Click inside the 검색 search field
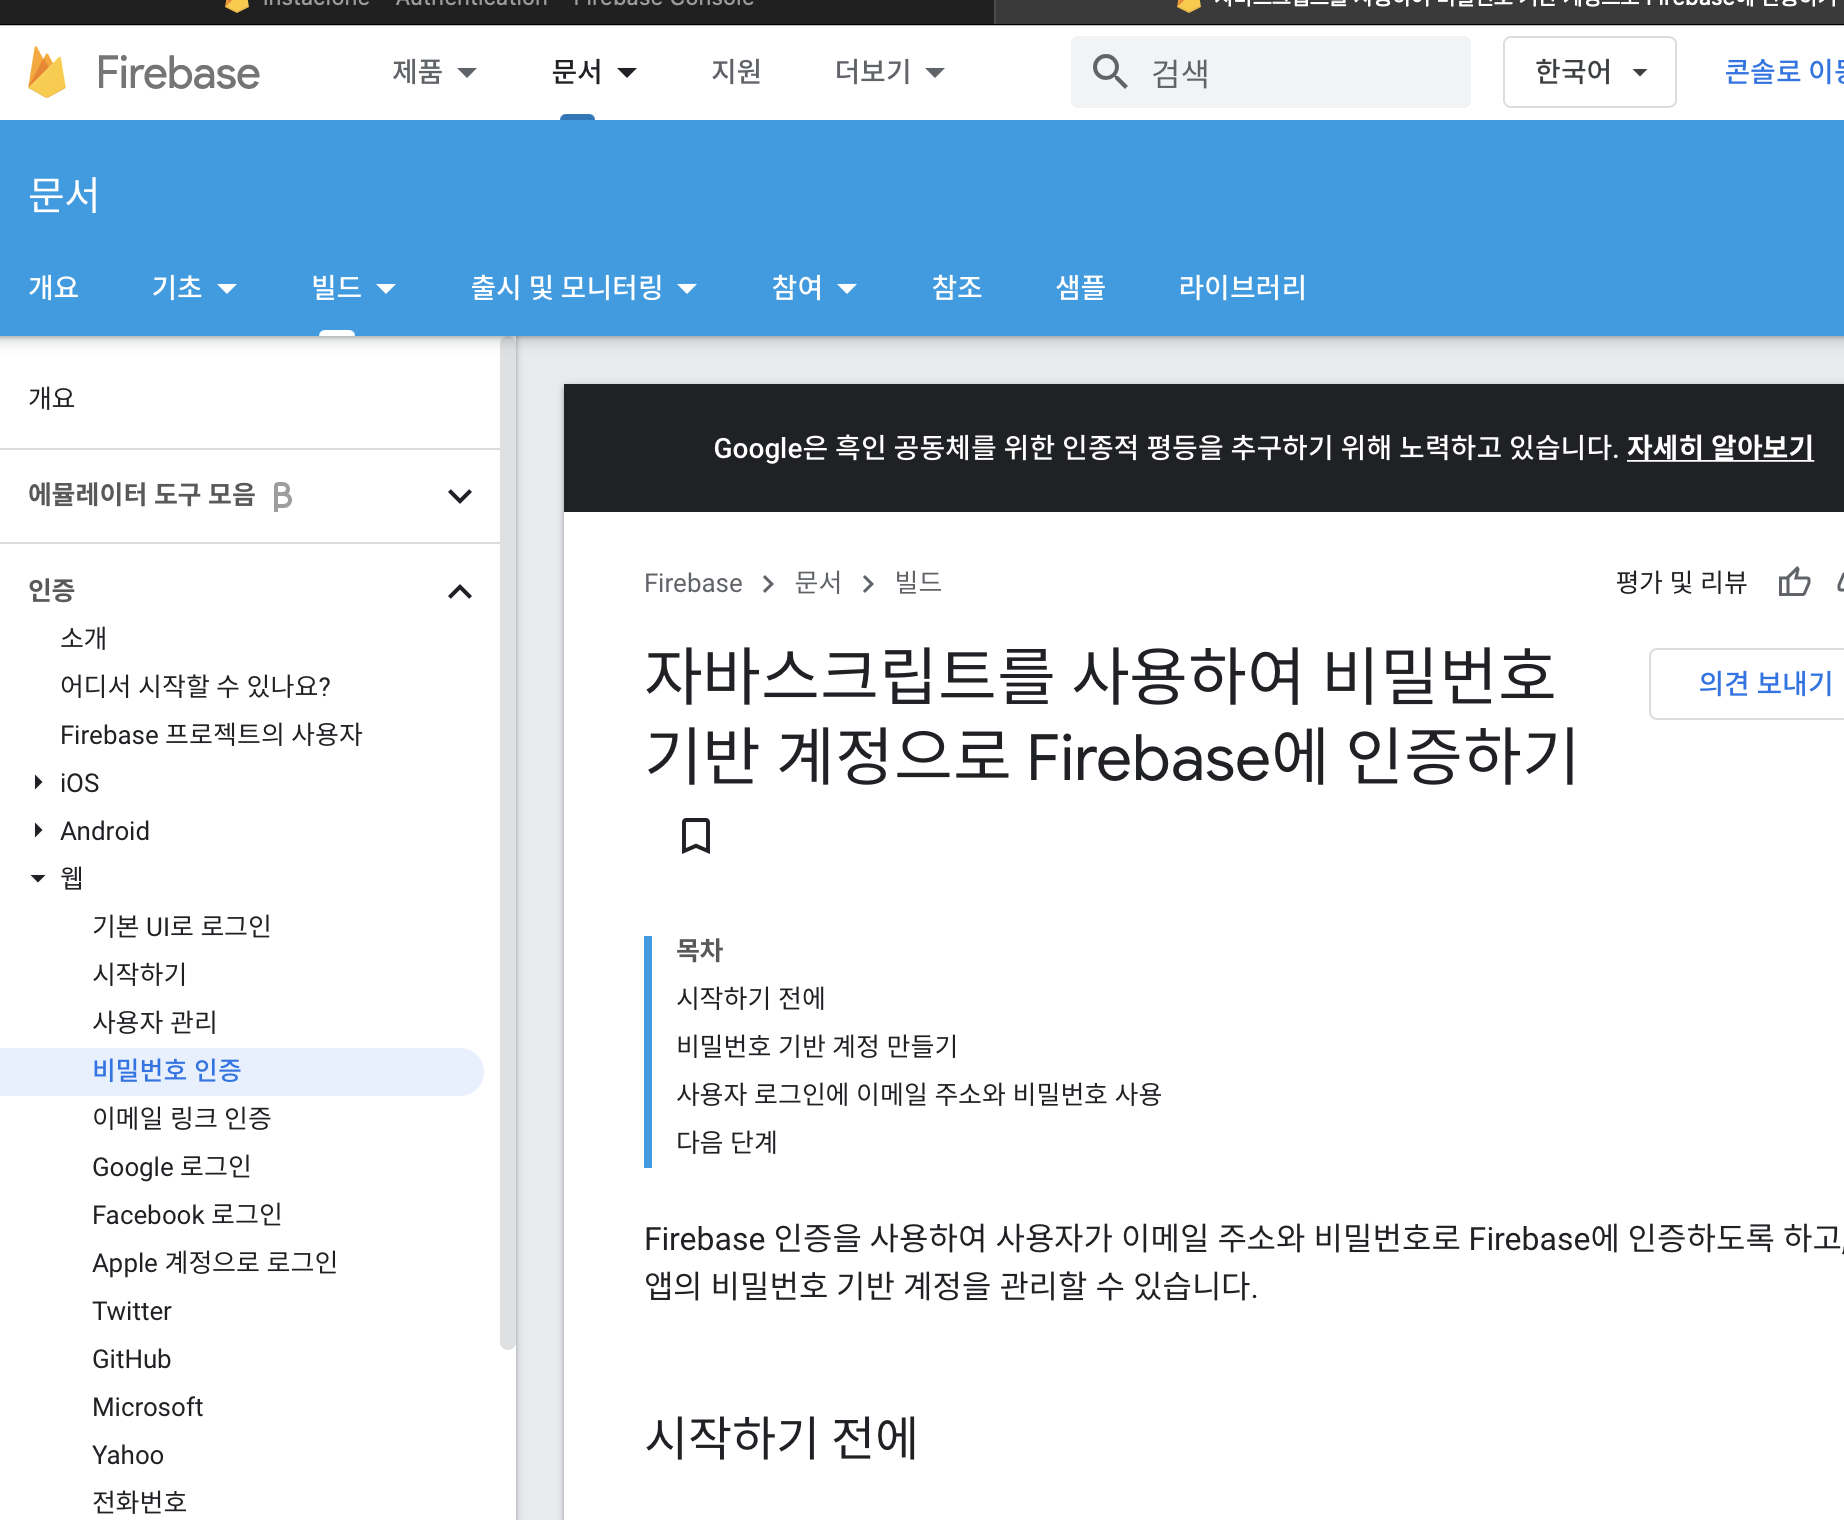Viewport: 1844px width, 1520px height. (1271, 72)
